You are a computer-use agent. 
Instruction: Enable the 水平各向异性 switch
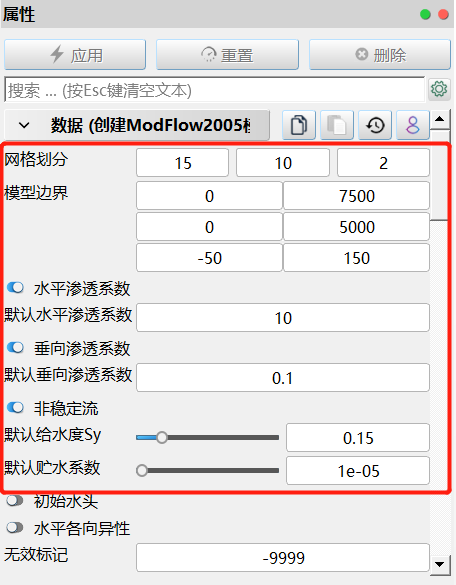click(15, 528)
